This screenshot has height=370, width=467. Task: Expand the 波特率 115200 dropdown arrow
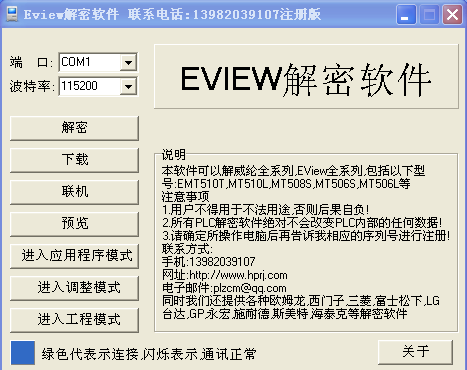(128, 87)
